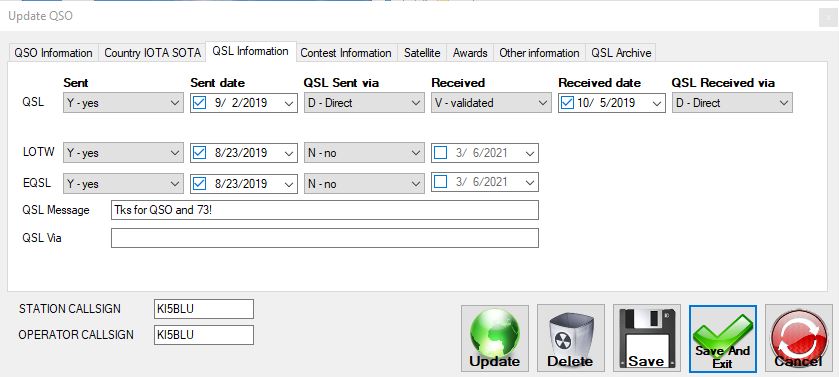Uncheck the QSL Sent date checkbox
Screen dimensions: 839x377
tap(199, 103)
